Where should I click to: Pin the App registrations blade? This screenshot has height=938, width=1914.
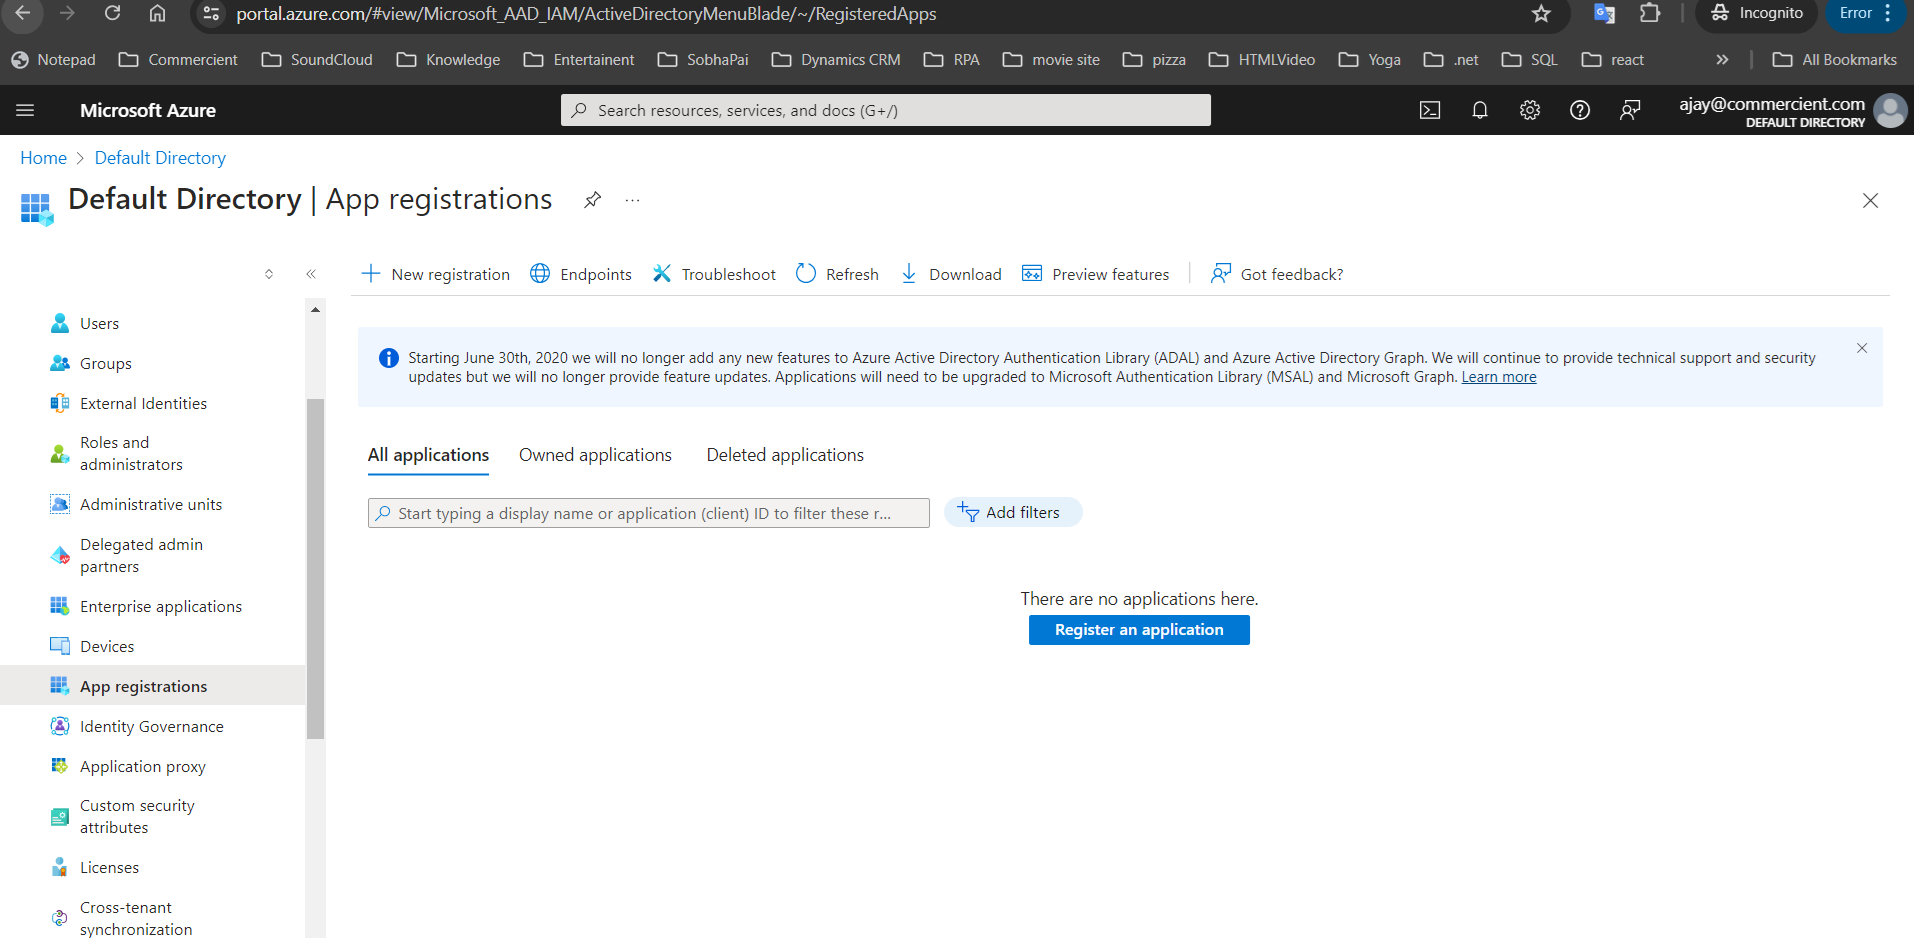[x=593, y=200]
